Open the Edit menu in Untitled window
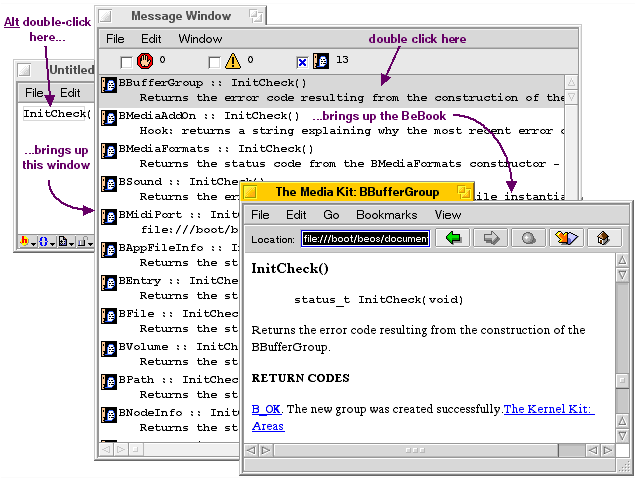Viewport: 636px width, 482px height. pyautogui.click(x=70, y=93)
